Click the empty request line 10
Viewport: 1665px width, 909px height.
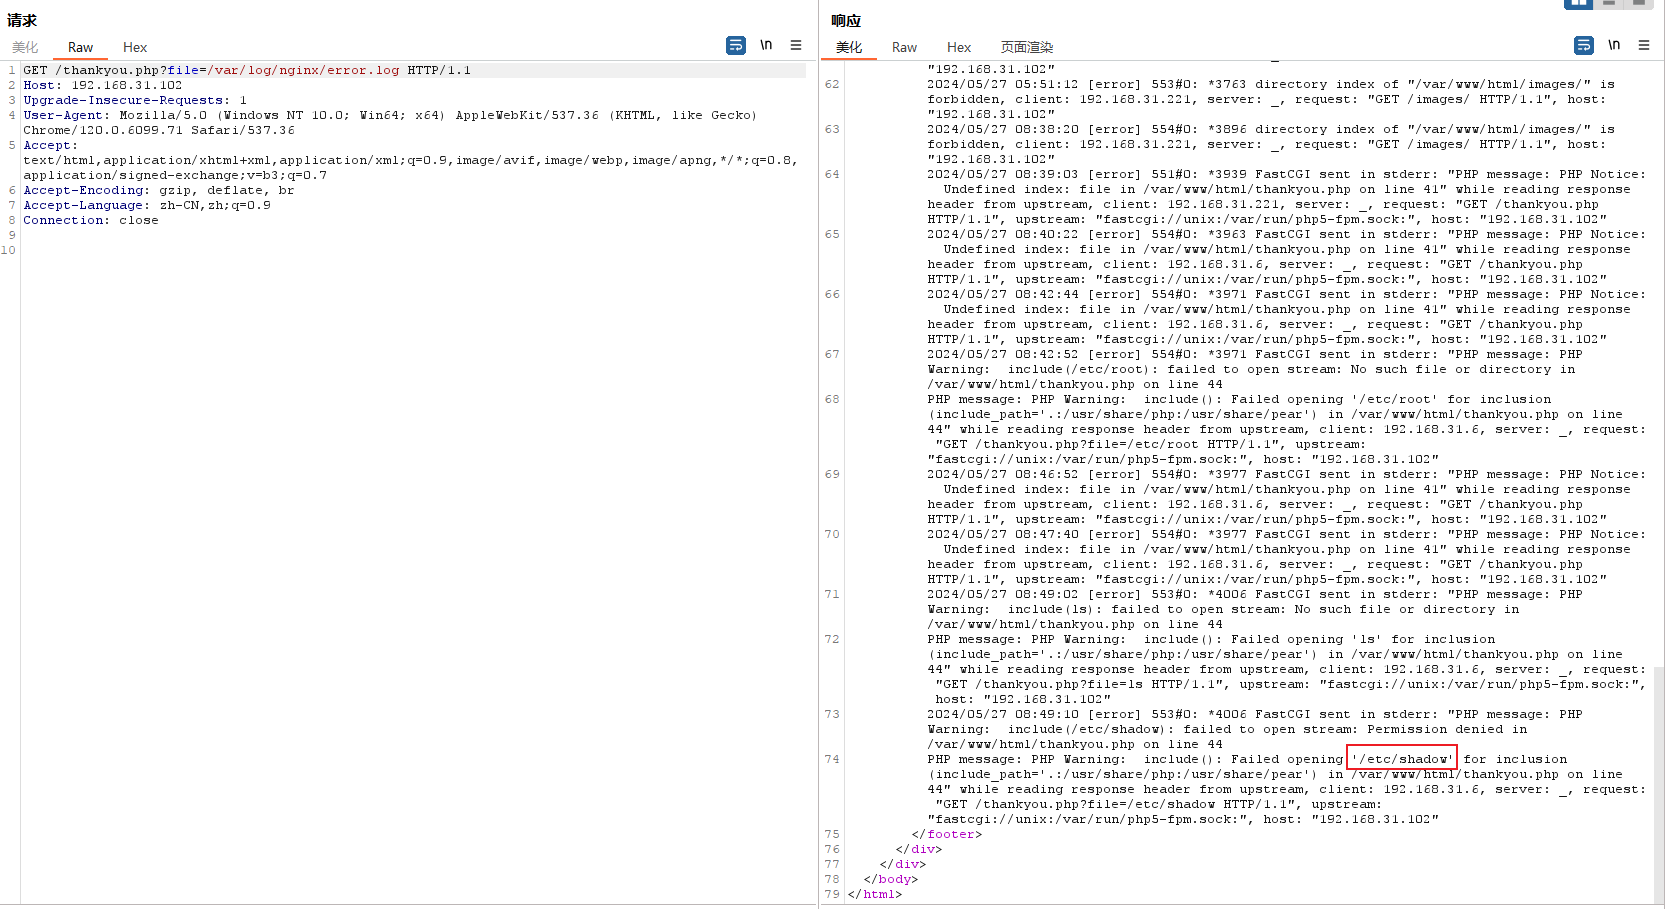tap(414, 250)
